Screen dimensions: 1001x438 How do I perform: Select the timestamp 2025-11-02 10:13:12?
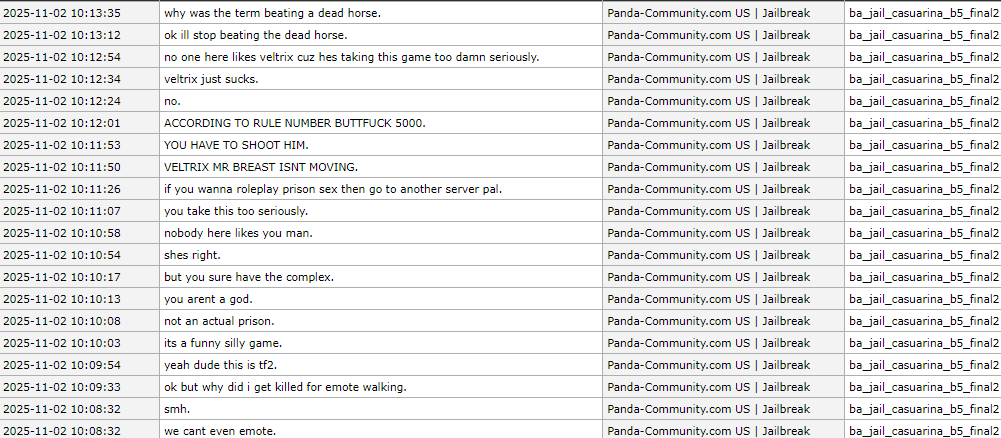click(63, 35)
